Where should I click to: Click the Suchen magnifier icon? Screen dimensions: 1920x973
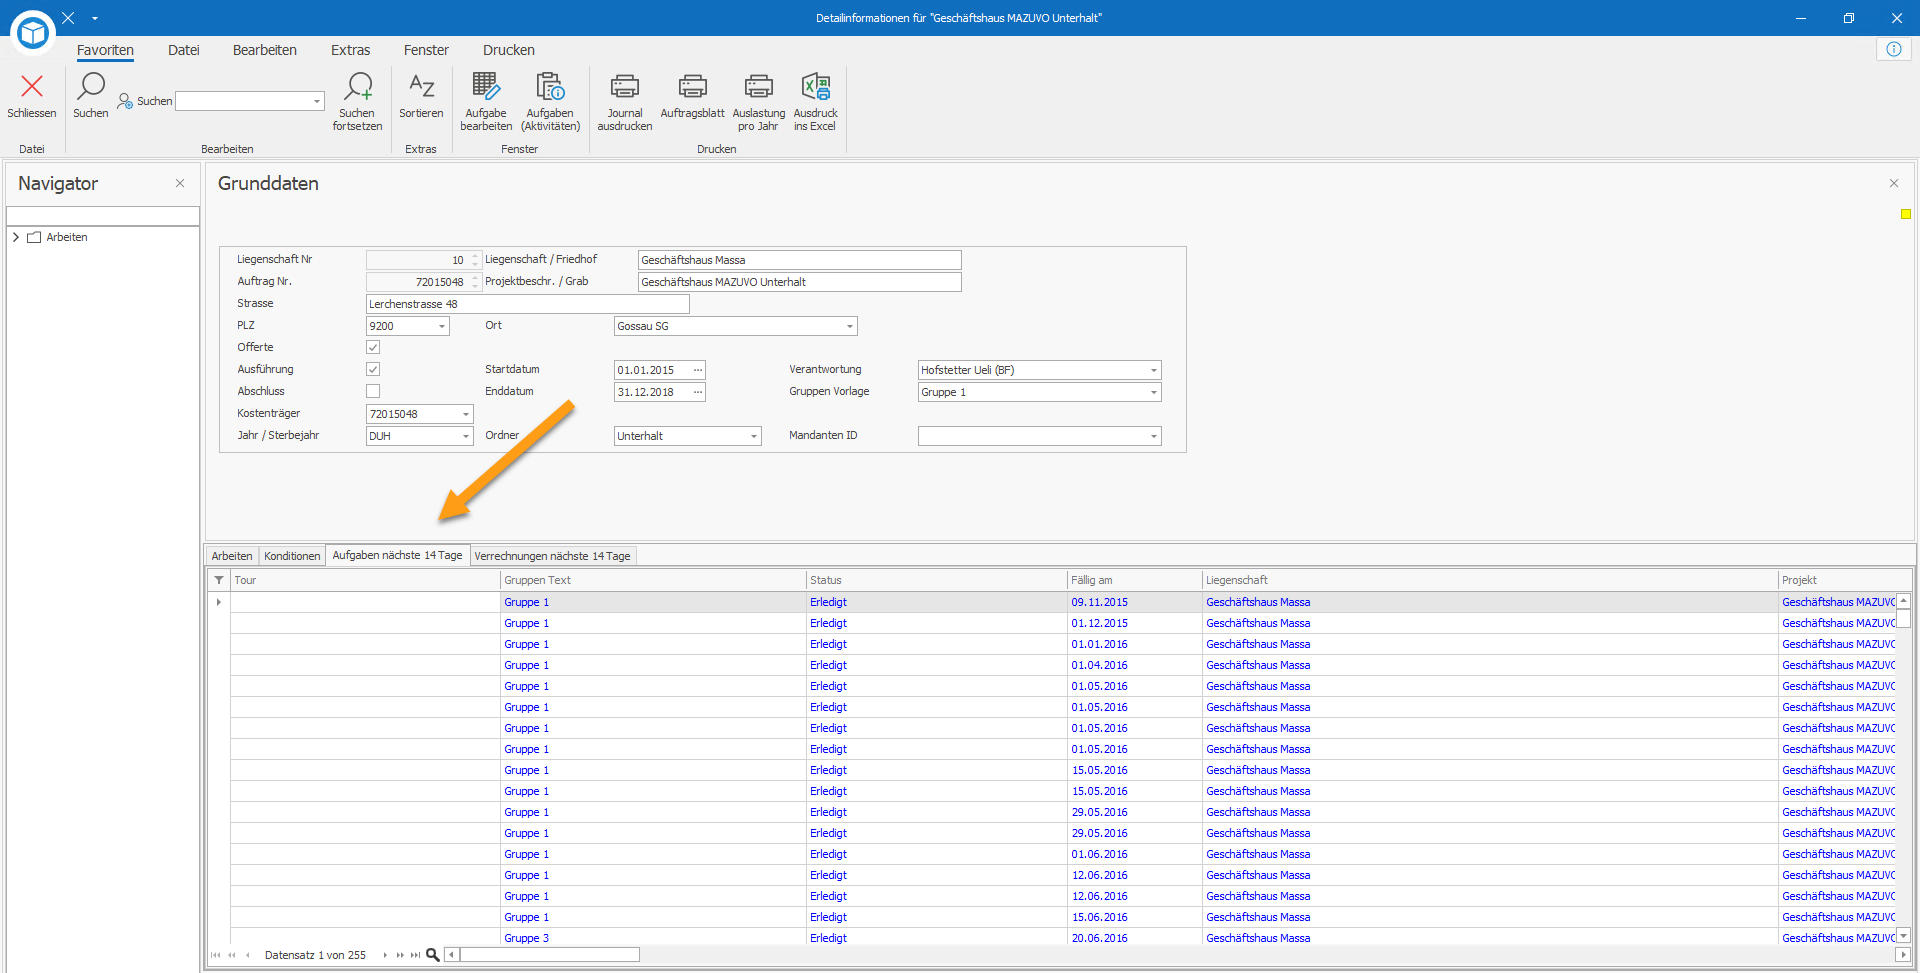coord(91,87)
